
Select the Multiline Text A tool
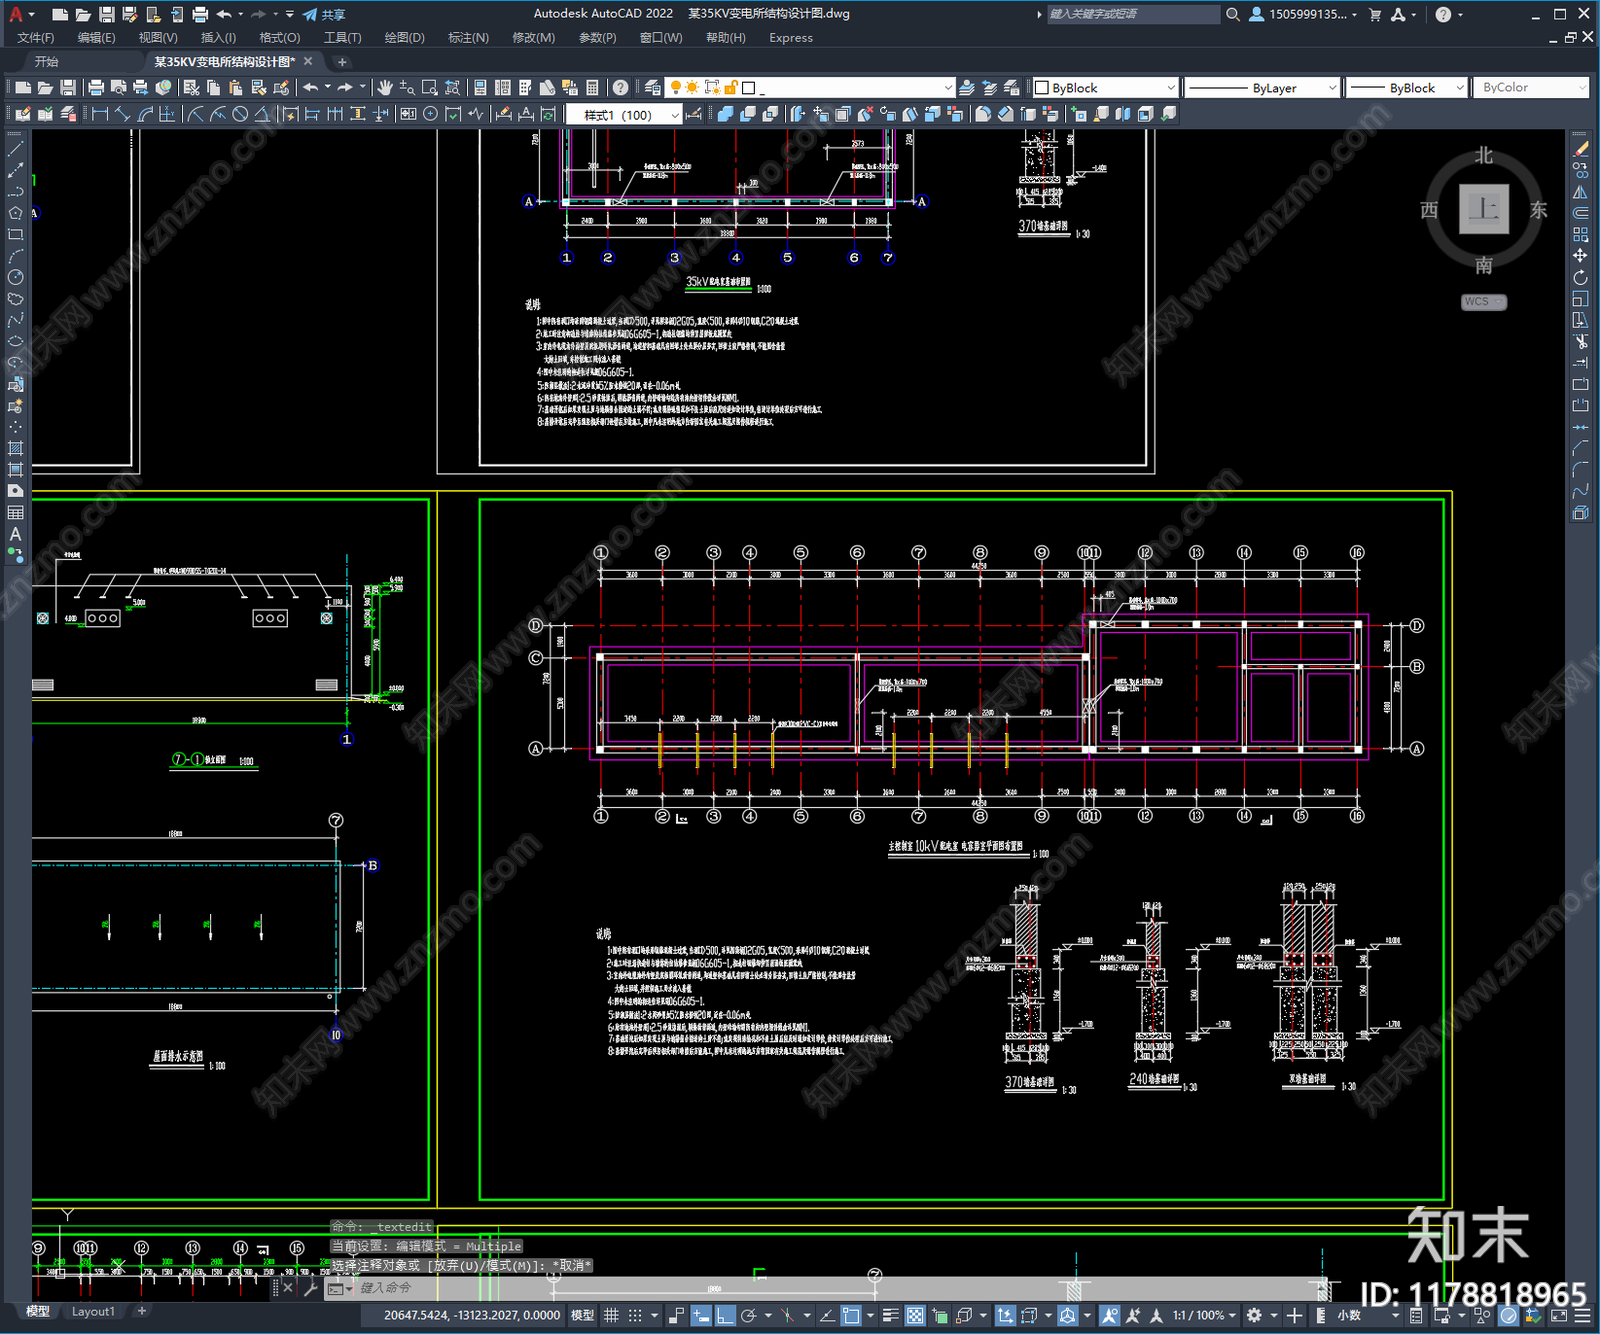tap(15, 535)
